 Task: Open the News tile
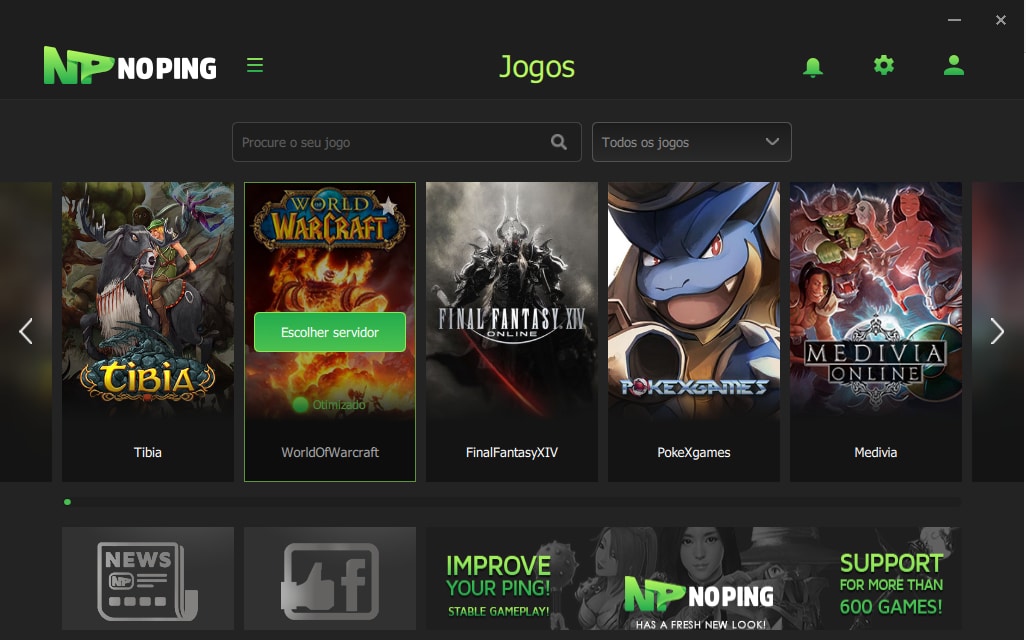tap(148, 579)
